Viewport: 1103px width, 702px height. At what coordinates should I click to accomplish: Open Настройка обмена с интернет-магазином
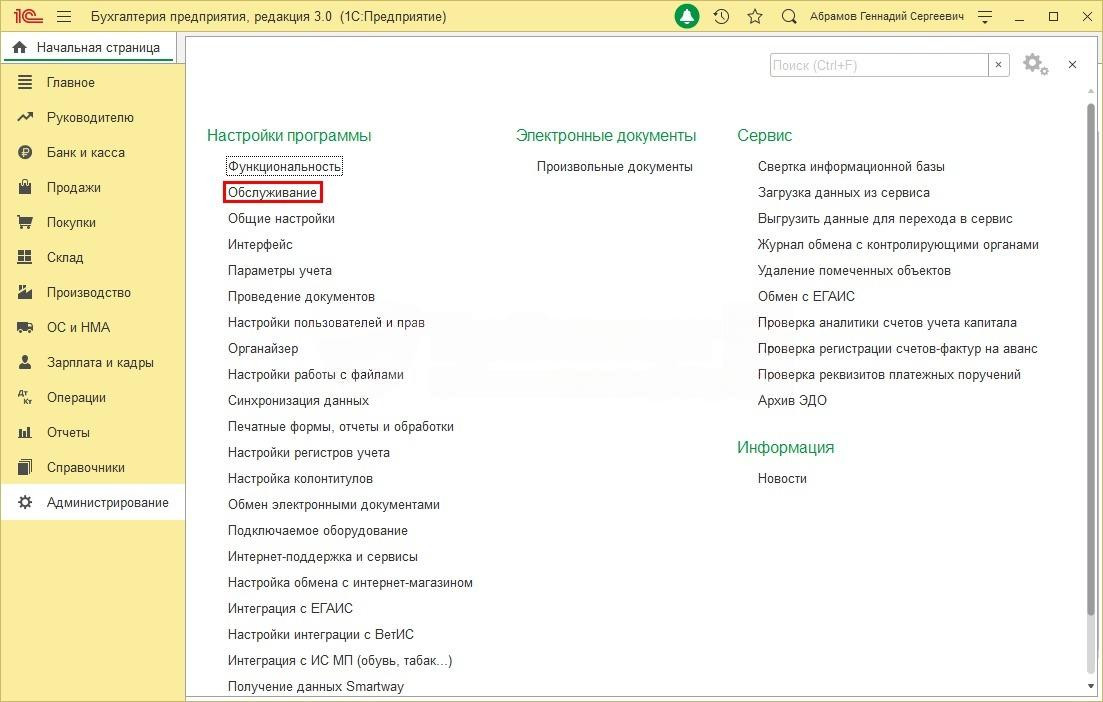point(350,583)
